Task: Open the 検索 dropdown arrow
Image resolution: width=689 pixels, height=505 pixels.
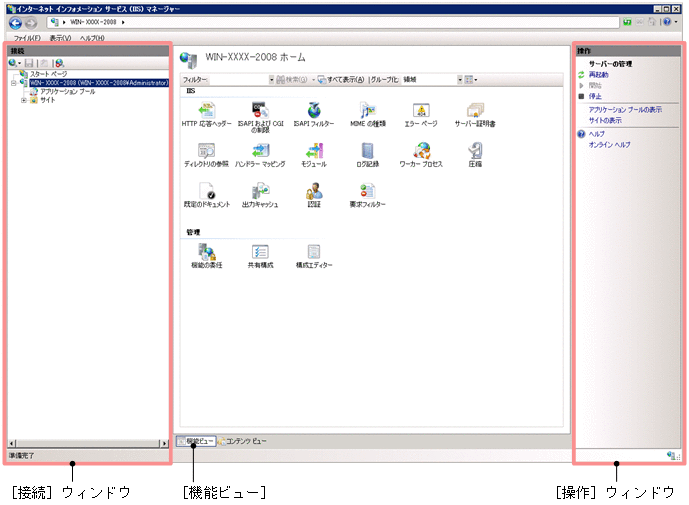Action: coord(313,80)
